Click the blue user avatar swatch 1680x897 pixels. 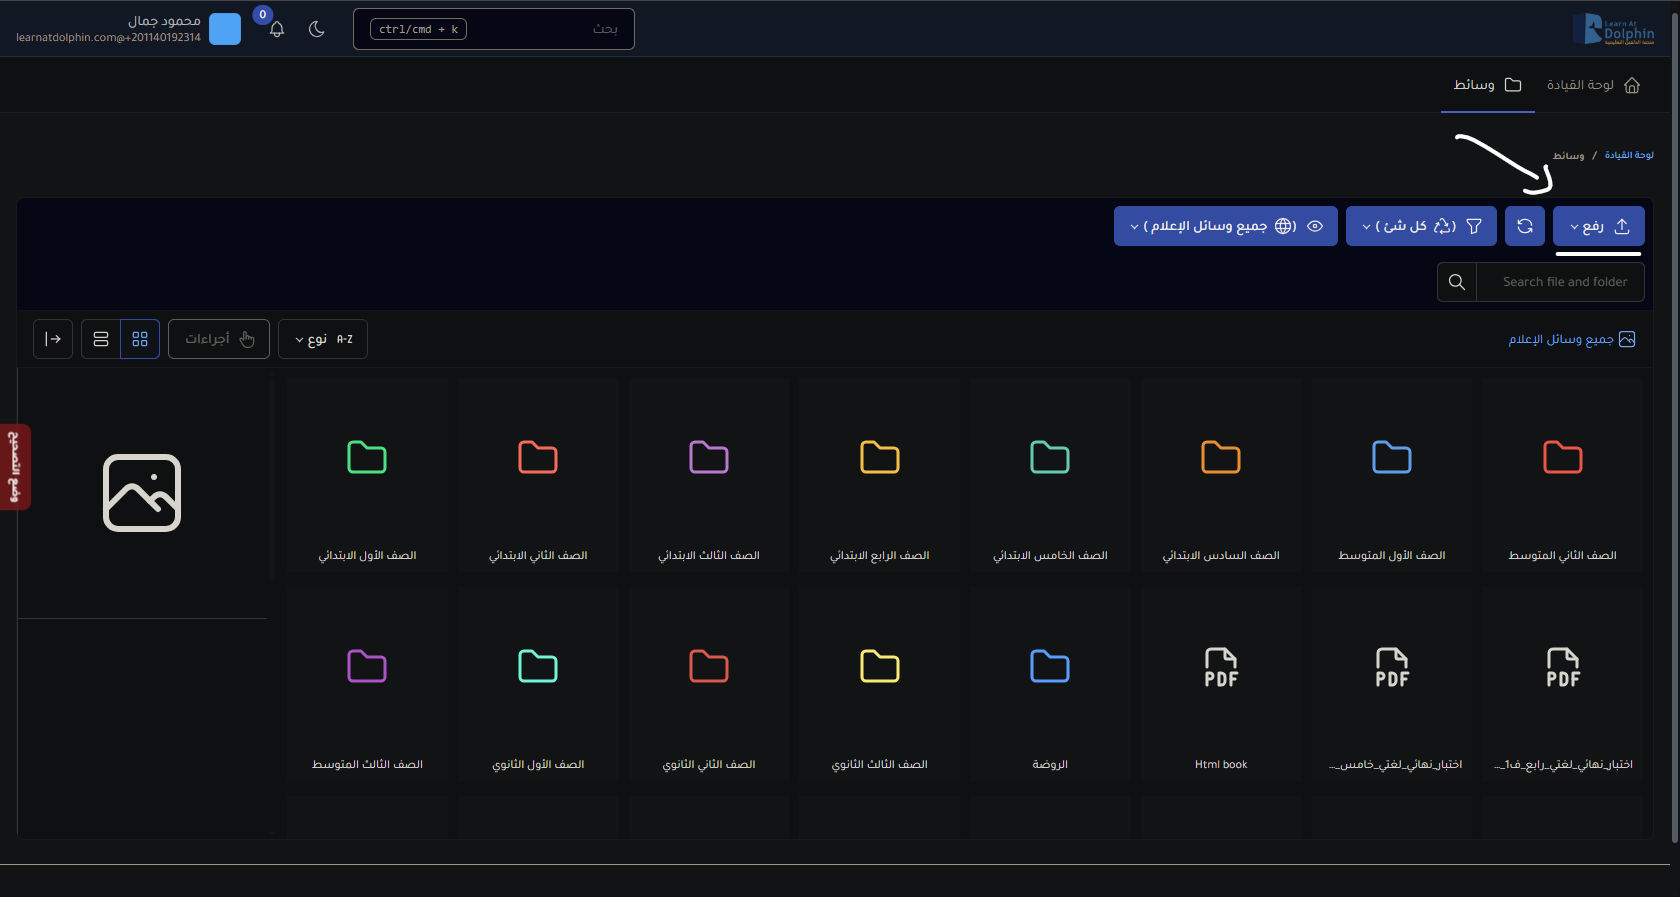click(225, 29)
